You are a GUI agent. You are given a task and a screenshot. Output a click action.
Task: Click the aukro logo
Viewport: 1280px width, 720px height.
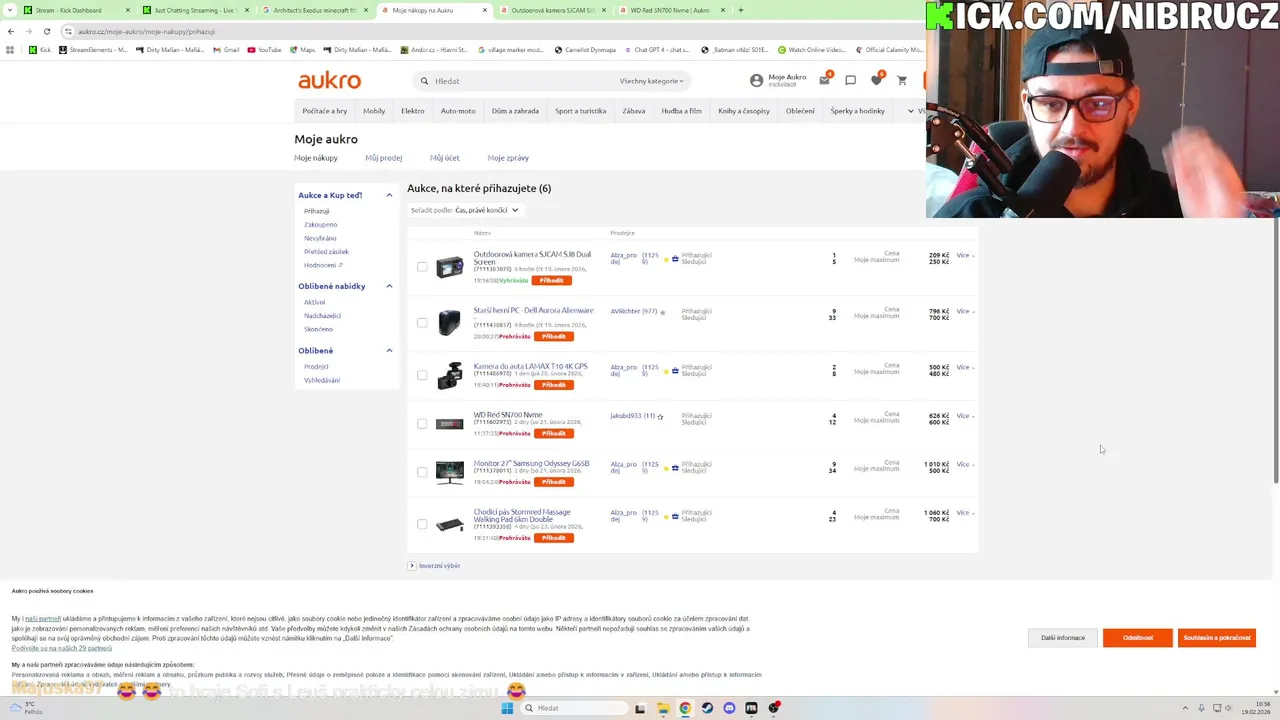click(329, 80)
